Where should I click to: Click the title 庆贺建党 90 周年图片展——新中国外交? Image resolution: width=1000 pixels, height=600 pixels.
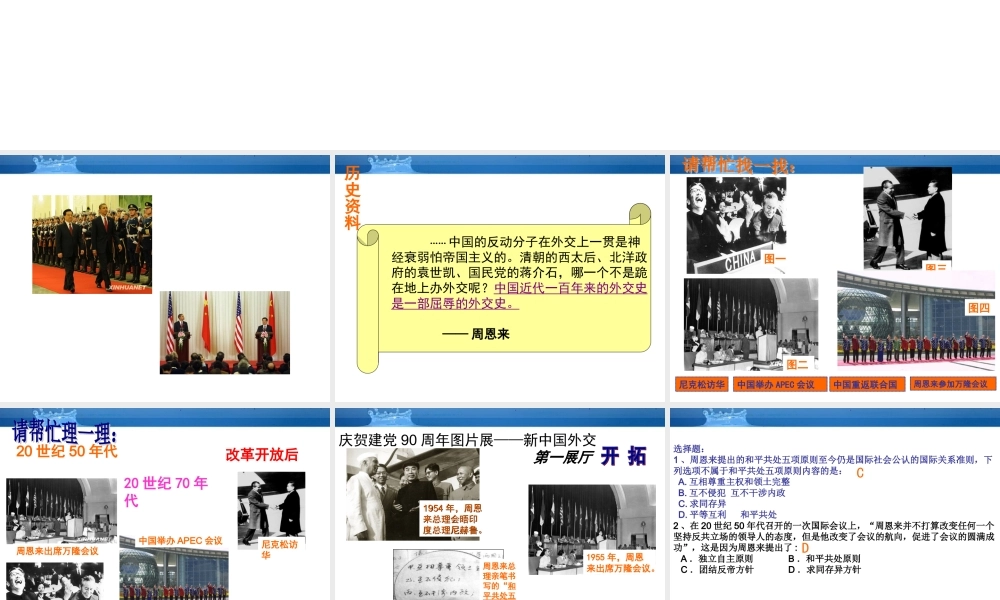467,440
